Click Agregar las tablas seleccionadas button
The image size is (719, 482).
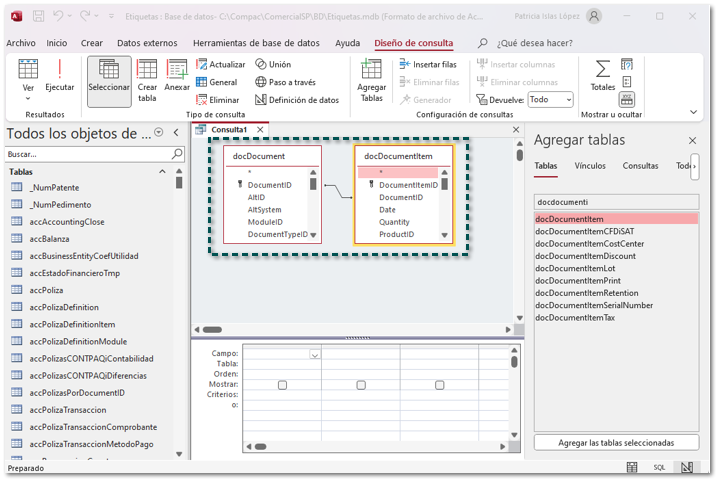pos(615,442)
